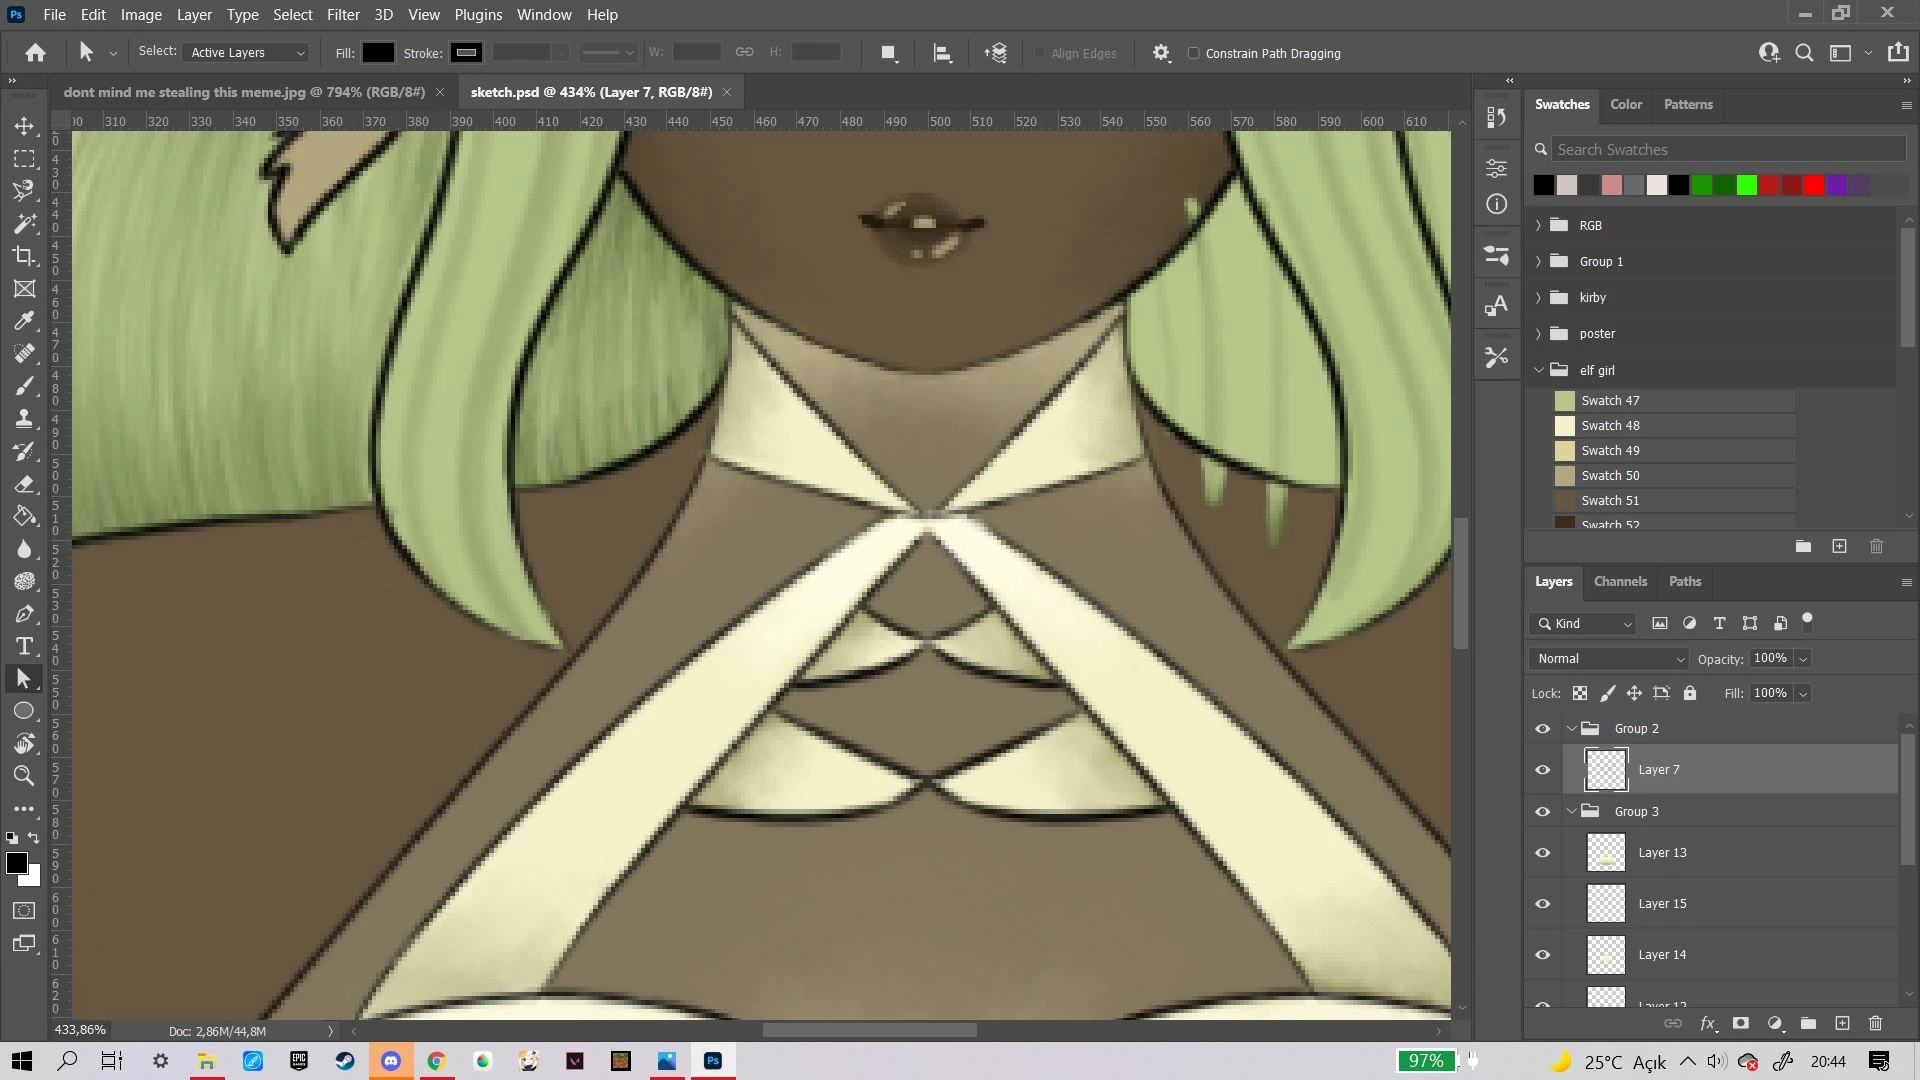This screenshot has height=1080, width=1920.
Task: Hide Layer 7 visibility
Action: [x=1542, y=770]
